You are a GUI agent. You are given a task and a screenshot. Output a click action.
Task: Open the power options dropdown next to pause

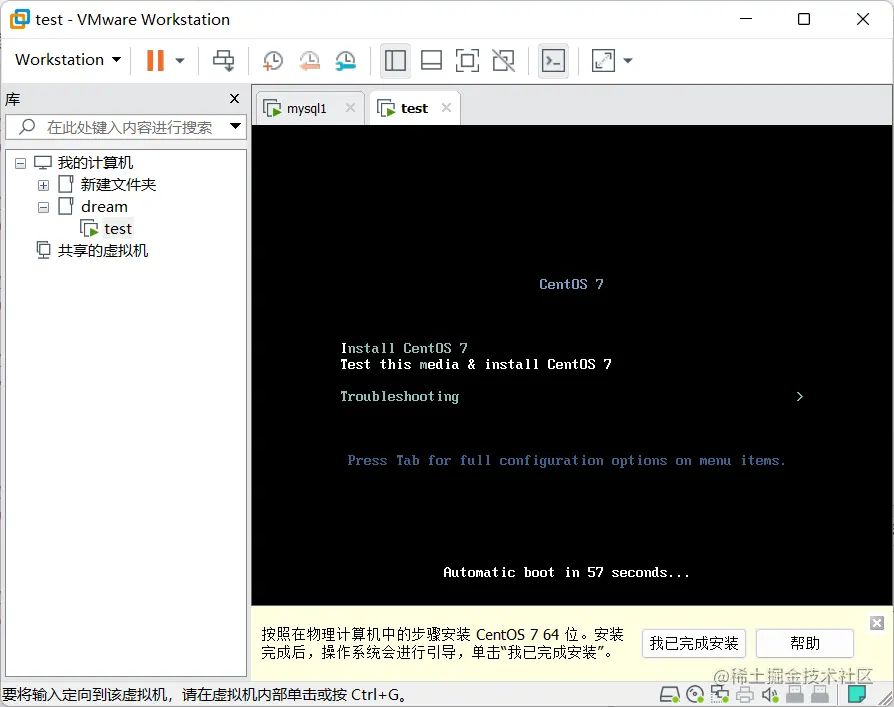coord(180,60)
